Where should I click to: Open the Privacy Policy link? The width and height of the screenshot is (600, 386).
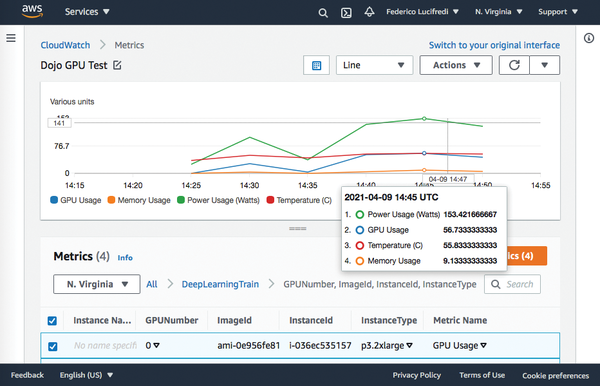coord(417,375)
